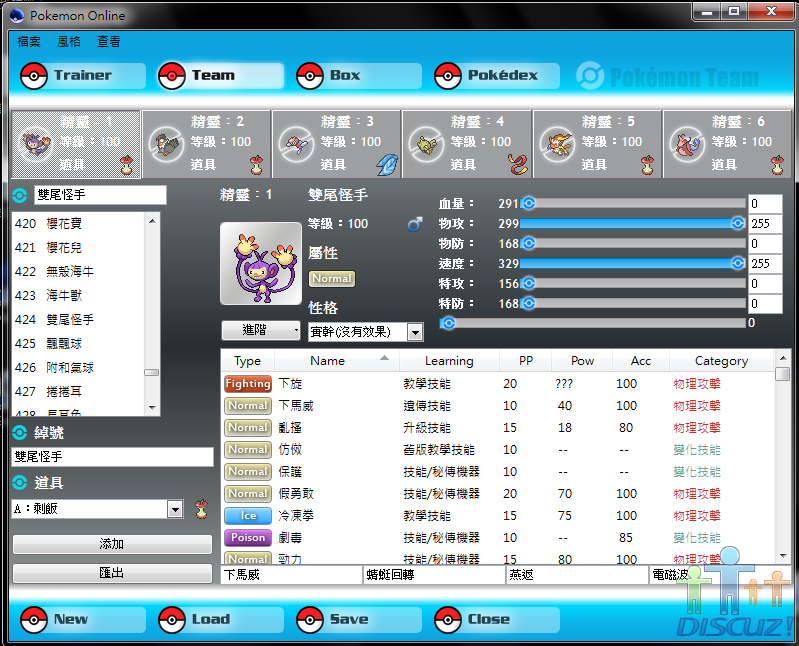The width and height of the screenshot is (799, 646).
Task: Click pokemon list scroll down arrow
Action: pyautogui.click(x=152, y=408)
